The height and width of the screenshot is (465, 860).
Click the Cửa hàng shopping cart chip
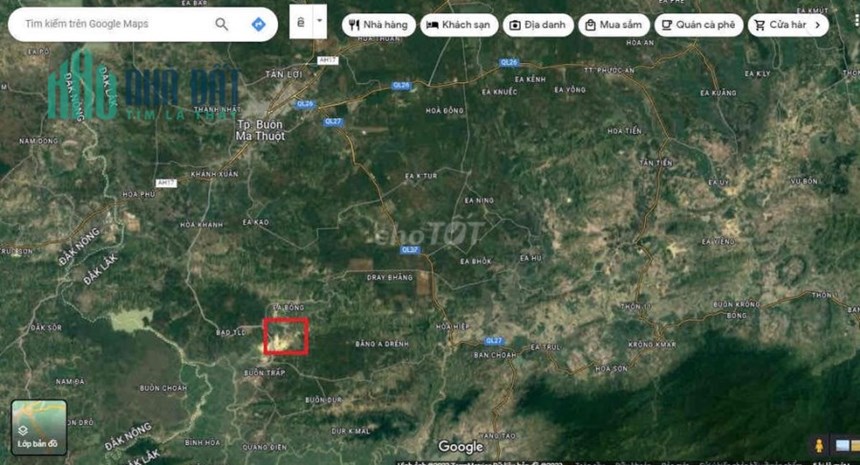(x=780, y=25)
